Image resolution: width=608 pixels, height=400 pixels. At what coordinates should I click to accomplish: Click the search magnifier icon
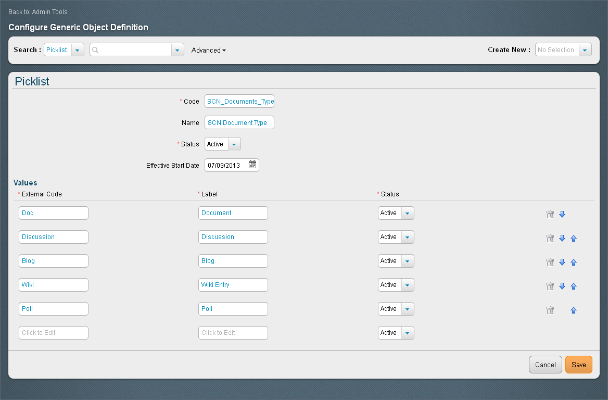(95, 50)
